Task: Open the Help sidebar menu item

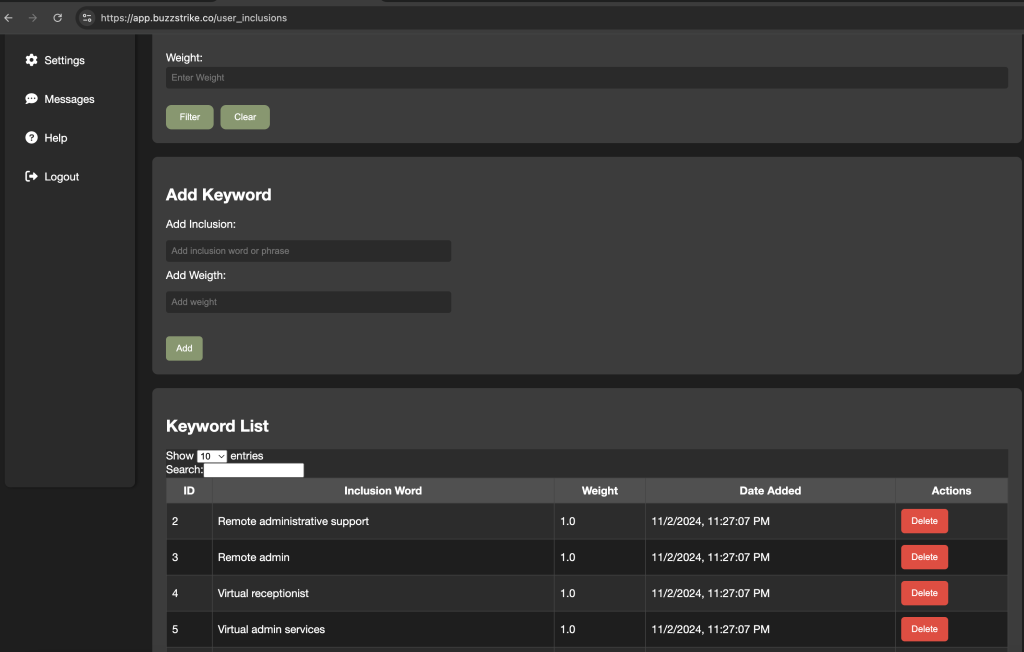Action: 56,138
